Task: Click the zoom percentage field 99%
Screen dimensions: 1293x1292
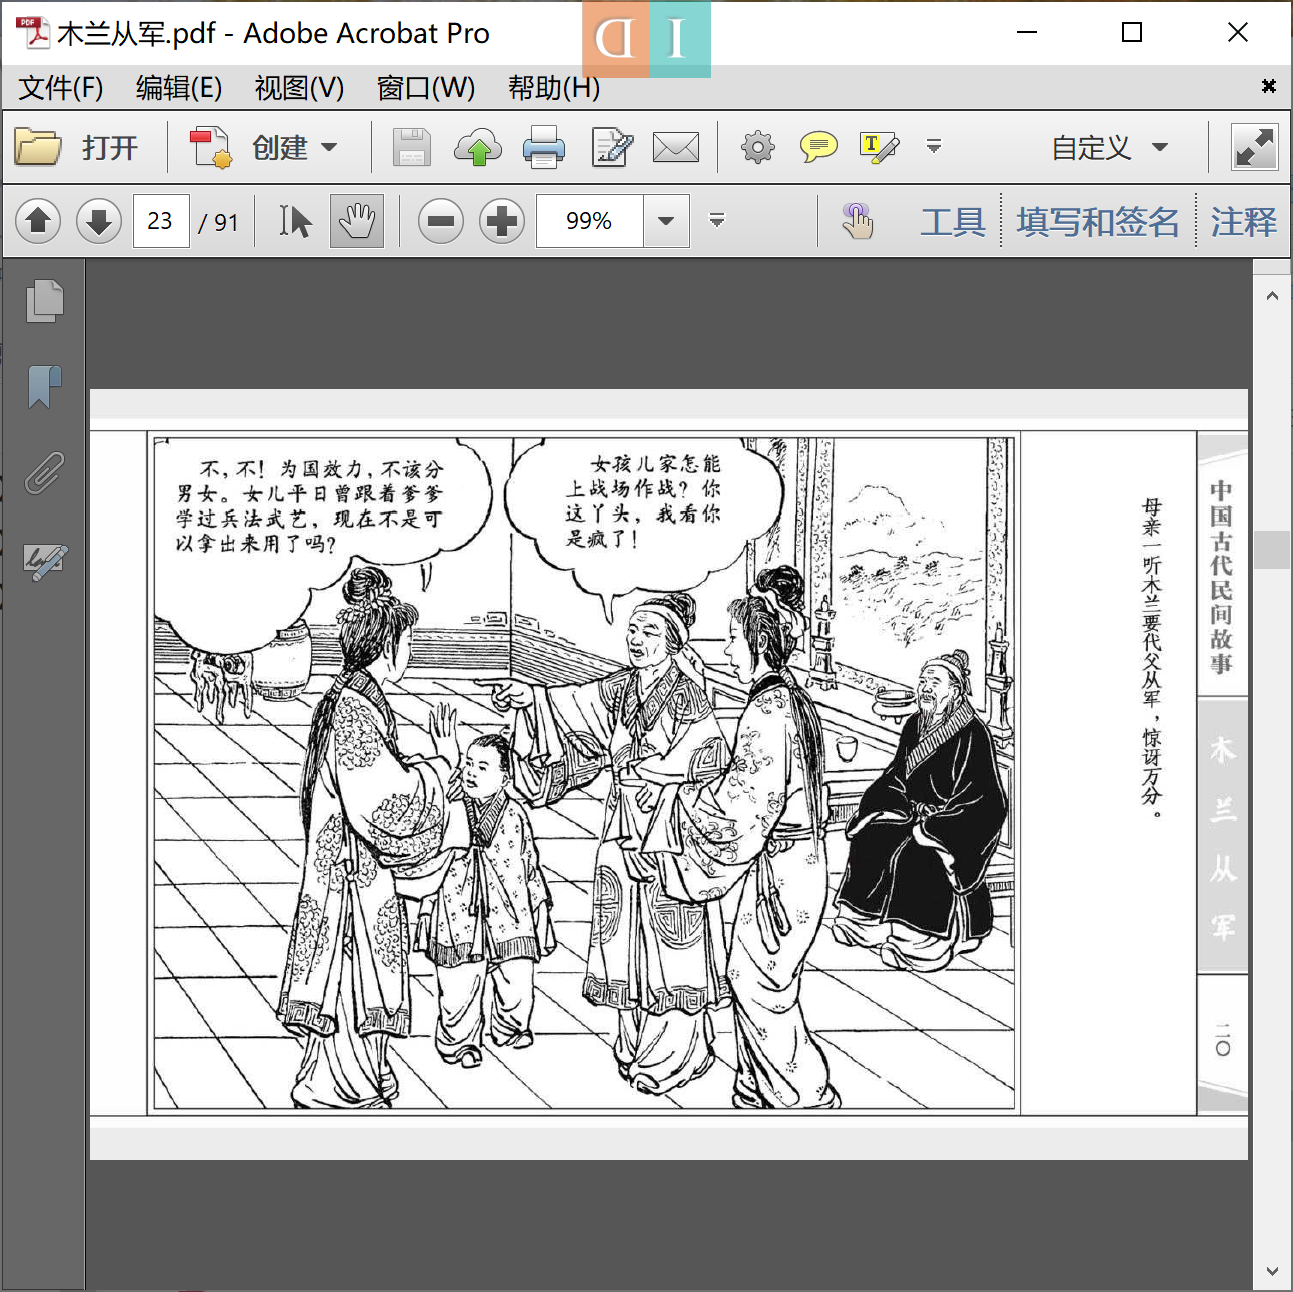Action: pyautogui.click(x=590, y=221)
